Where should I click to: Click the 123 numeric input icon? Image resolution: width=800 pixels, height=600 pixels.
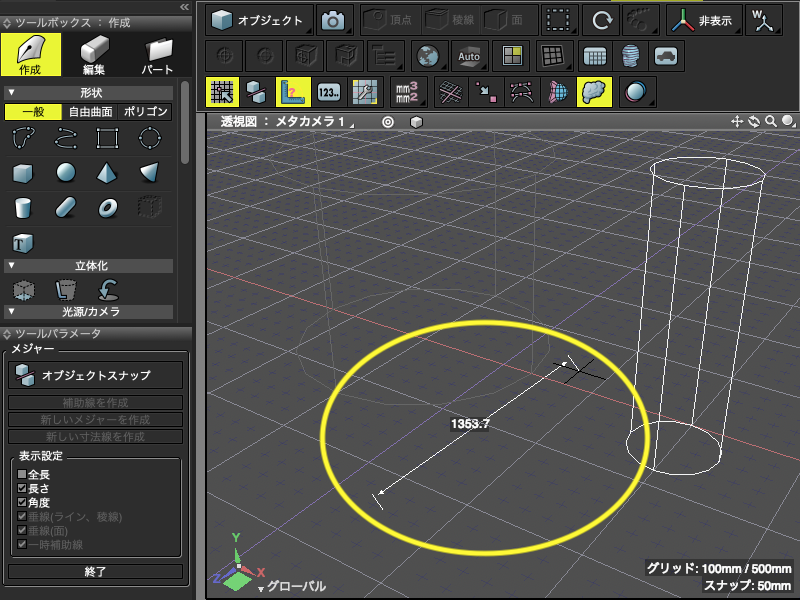tap(329, 92)
